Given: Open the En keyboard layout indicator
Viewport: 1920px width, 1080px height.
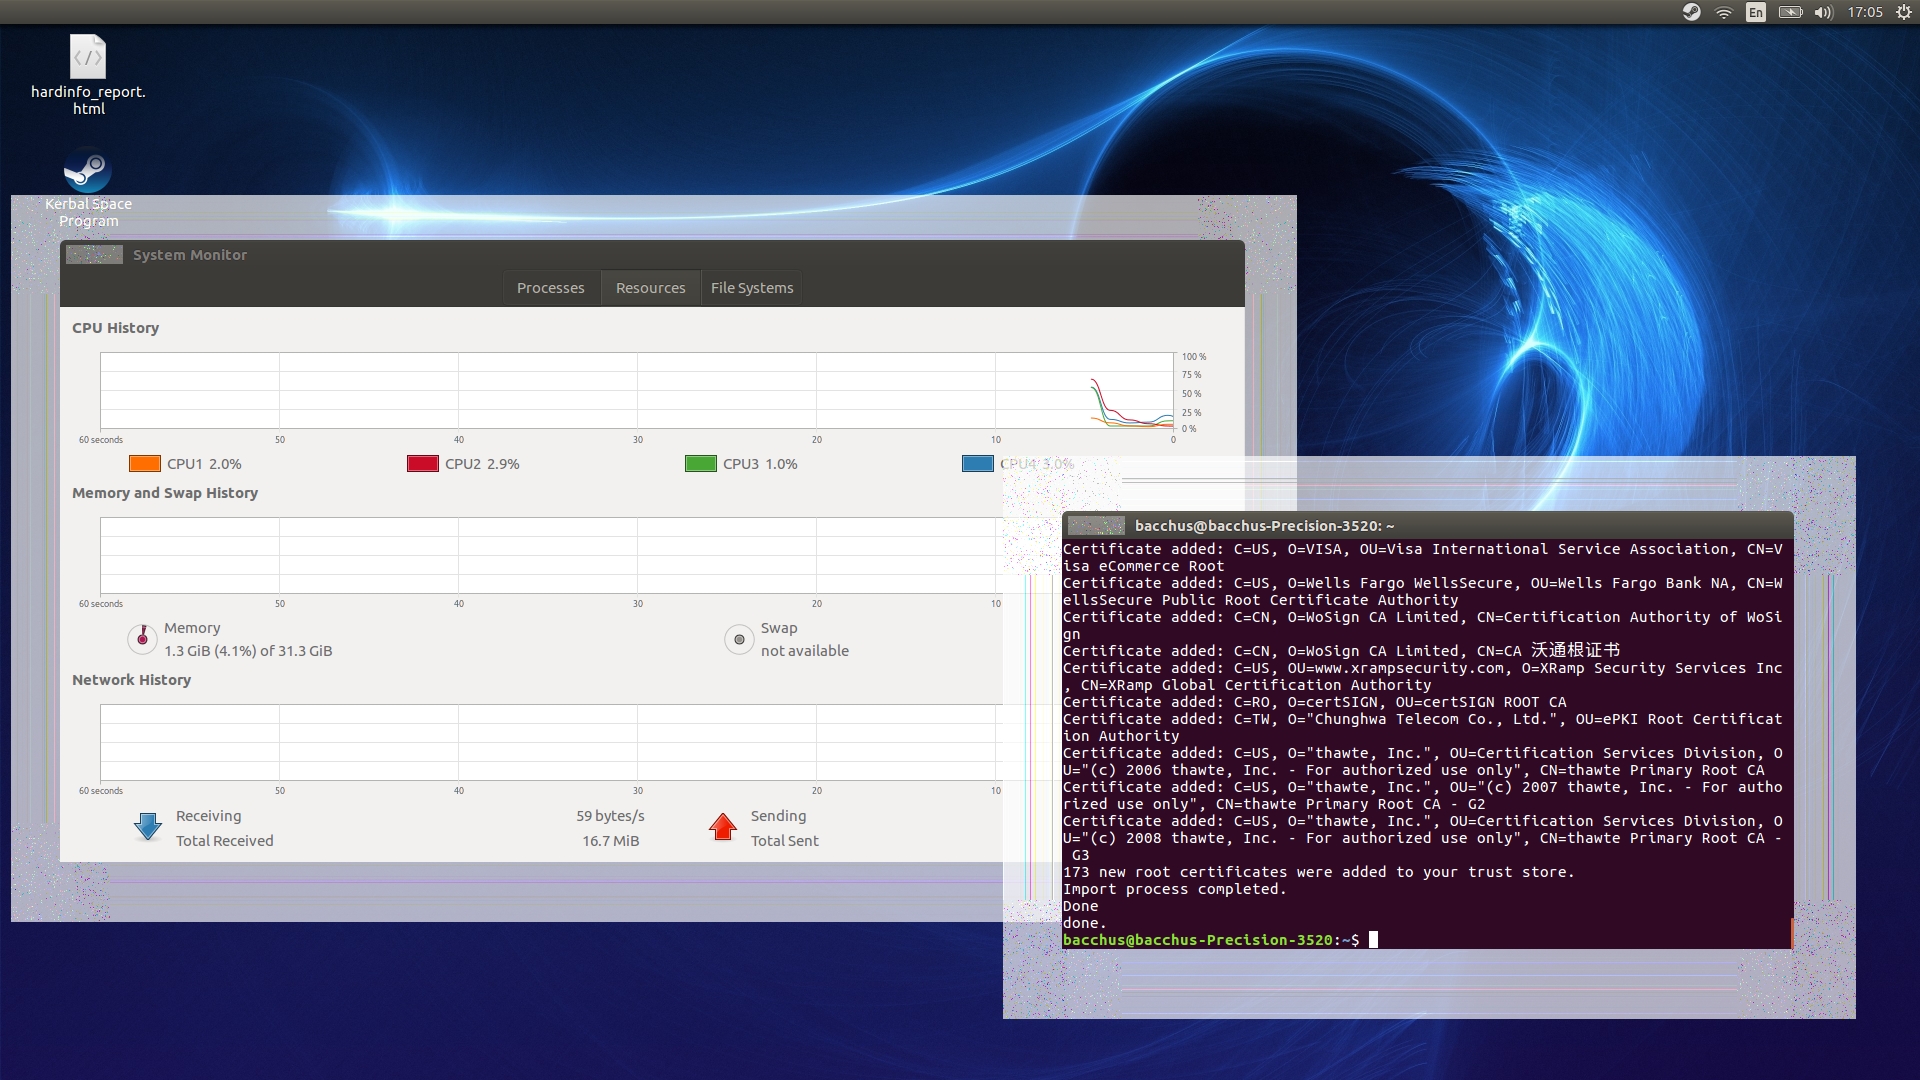Looking at the screenshot, I should pyautogui.click(x=1756, y=12).
